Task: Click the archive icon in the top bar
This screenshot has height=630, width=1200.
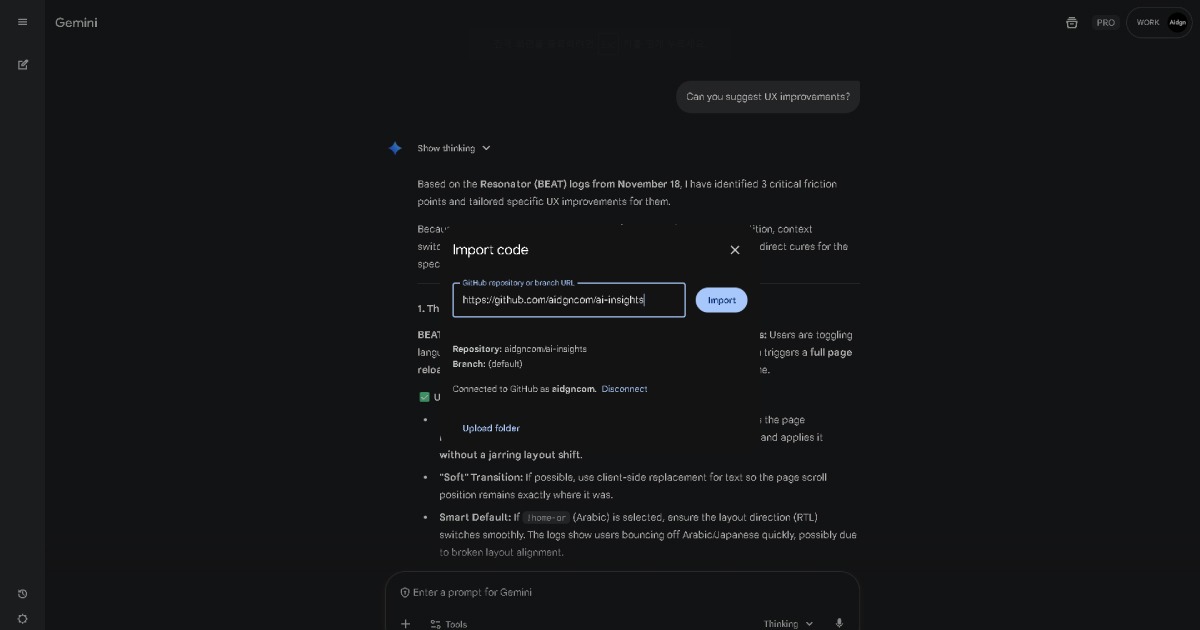Action: click(1071, 22)
